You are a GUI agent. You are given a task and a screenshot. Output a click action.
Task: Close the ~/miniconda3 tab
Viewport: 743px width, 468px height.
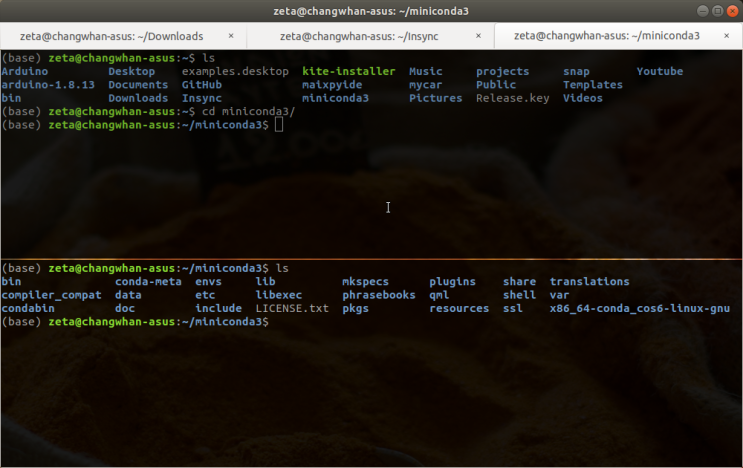click(729, 35)
